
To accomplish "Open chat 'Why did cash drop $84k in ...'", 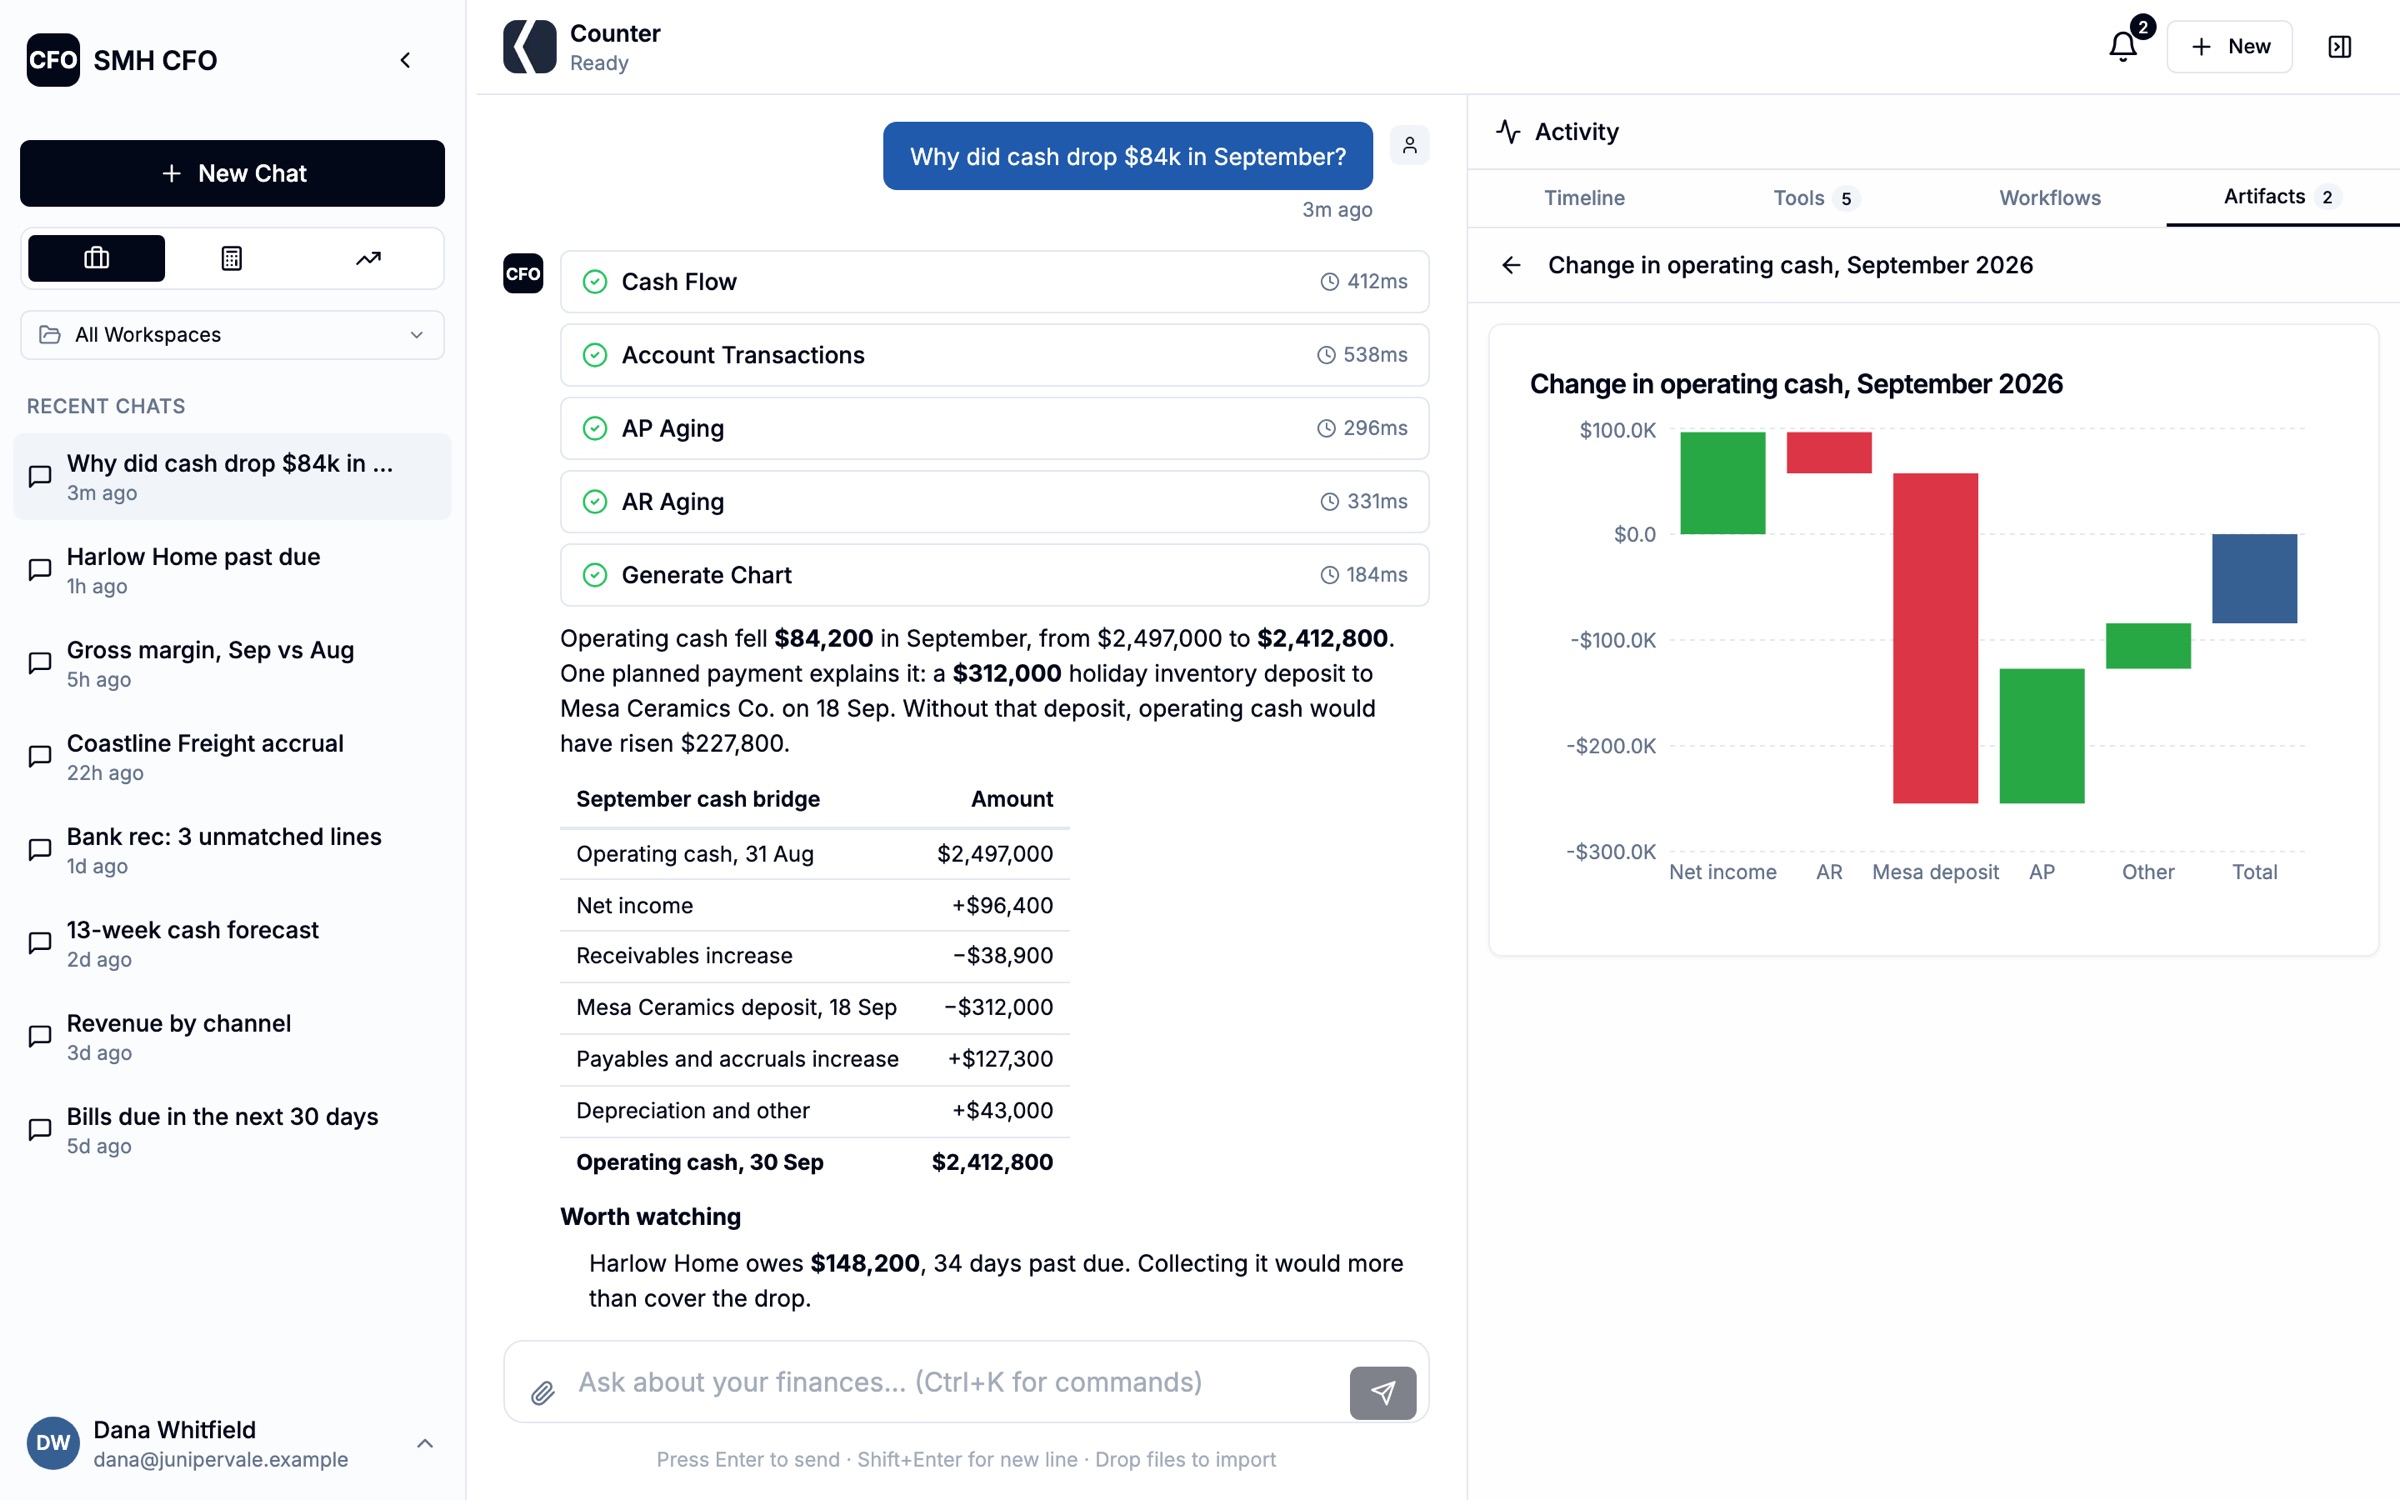I will coord(232,477).
